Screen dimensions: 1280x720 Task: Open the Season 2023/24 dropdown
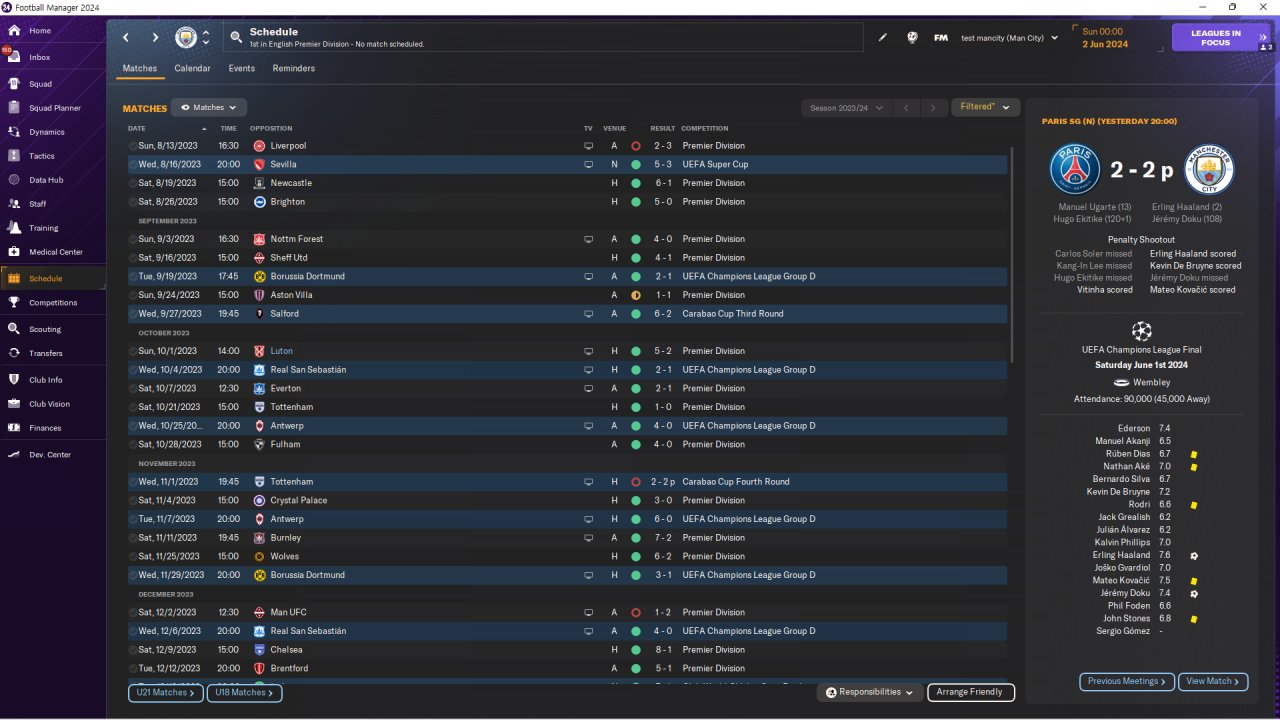(846, 107)
